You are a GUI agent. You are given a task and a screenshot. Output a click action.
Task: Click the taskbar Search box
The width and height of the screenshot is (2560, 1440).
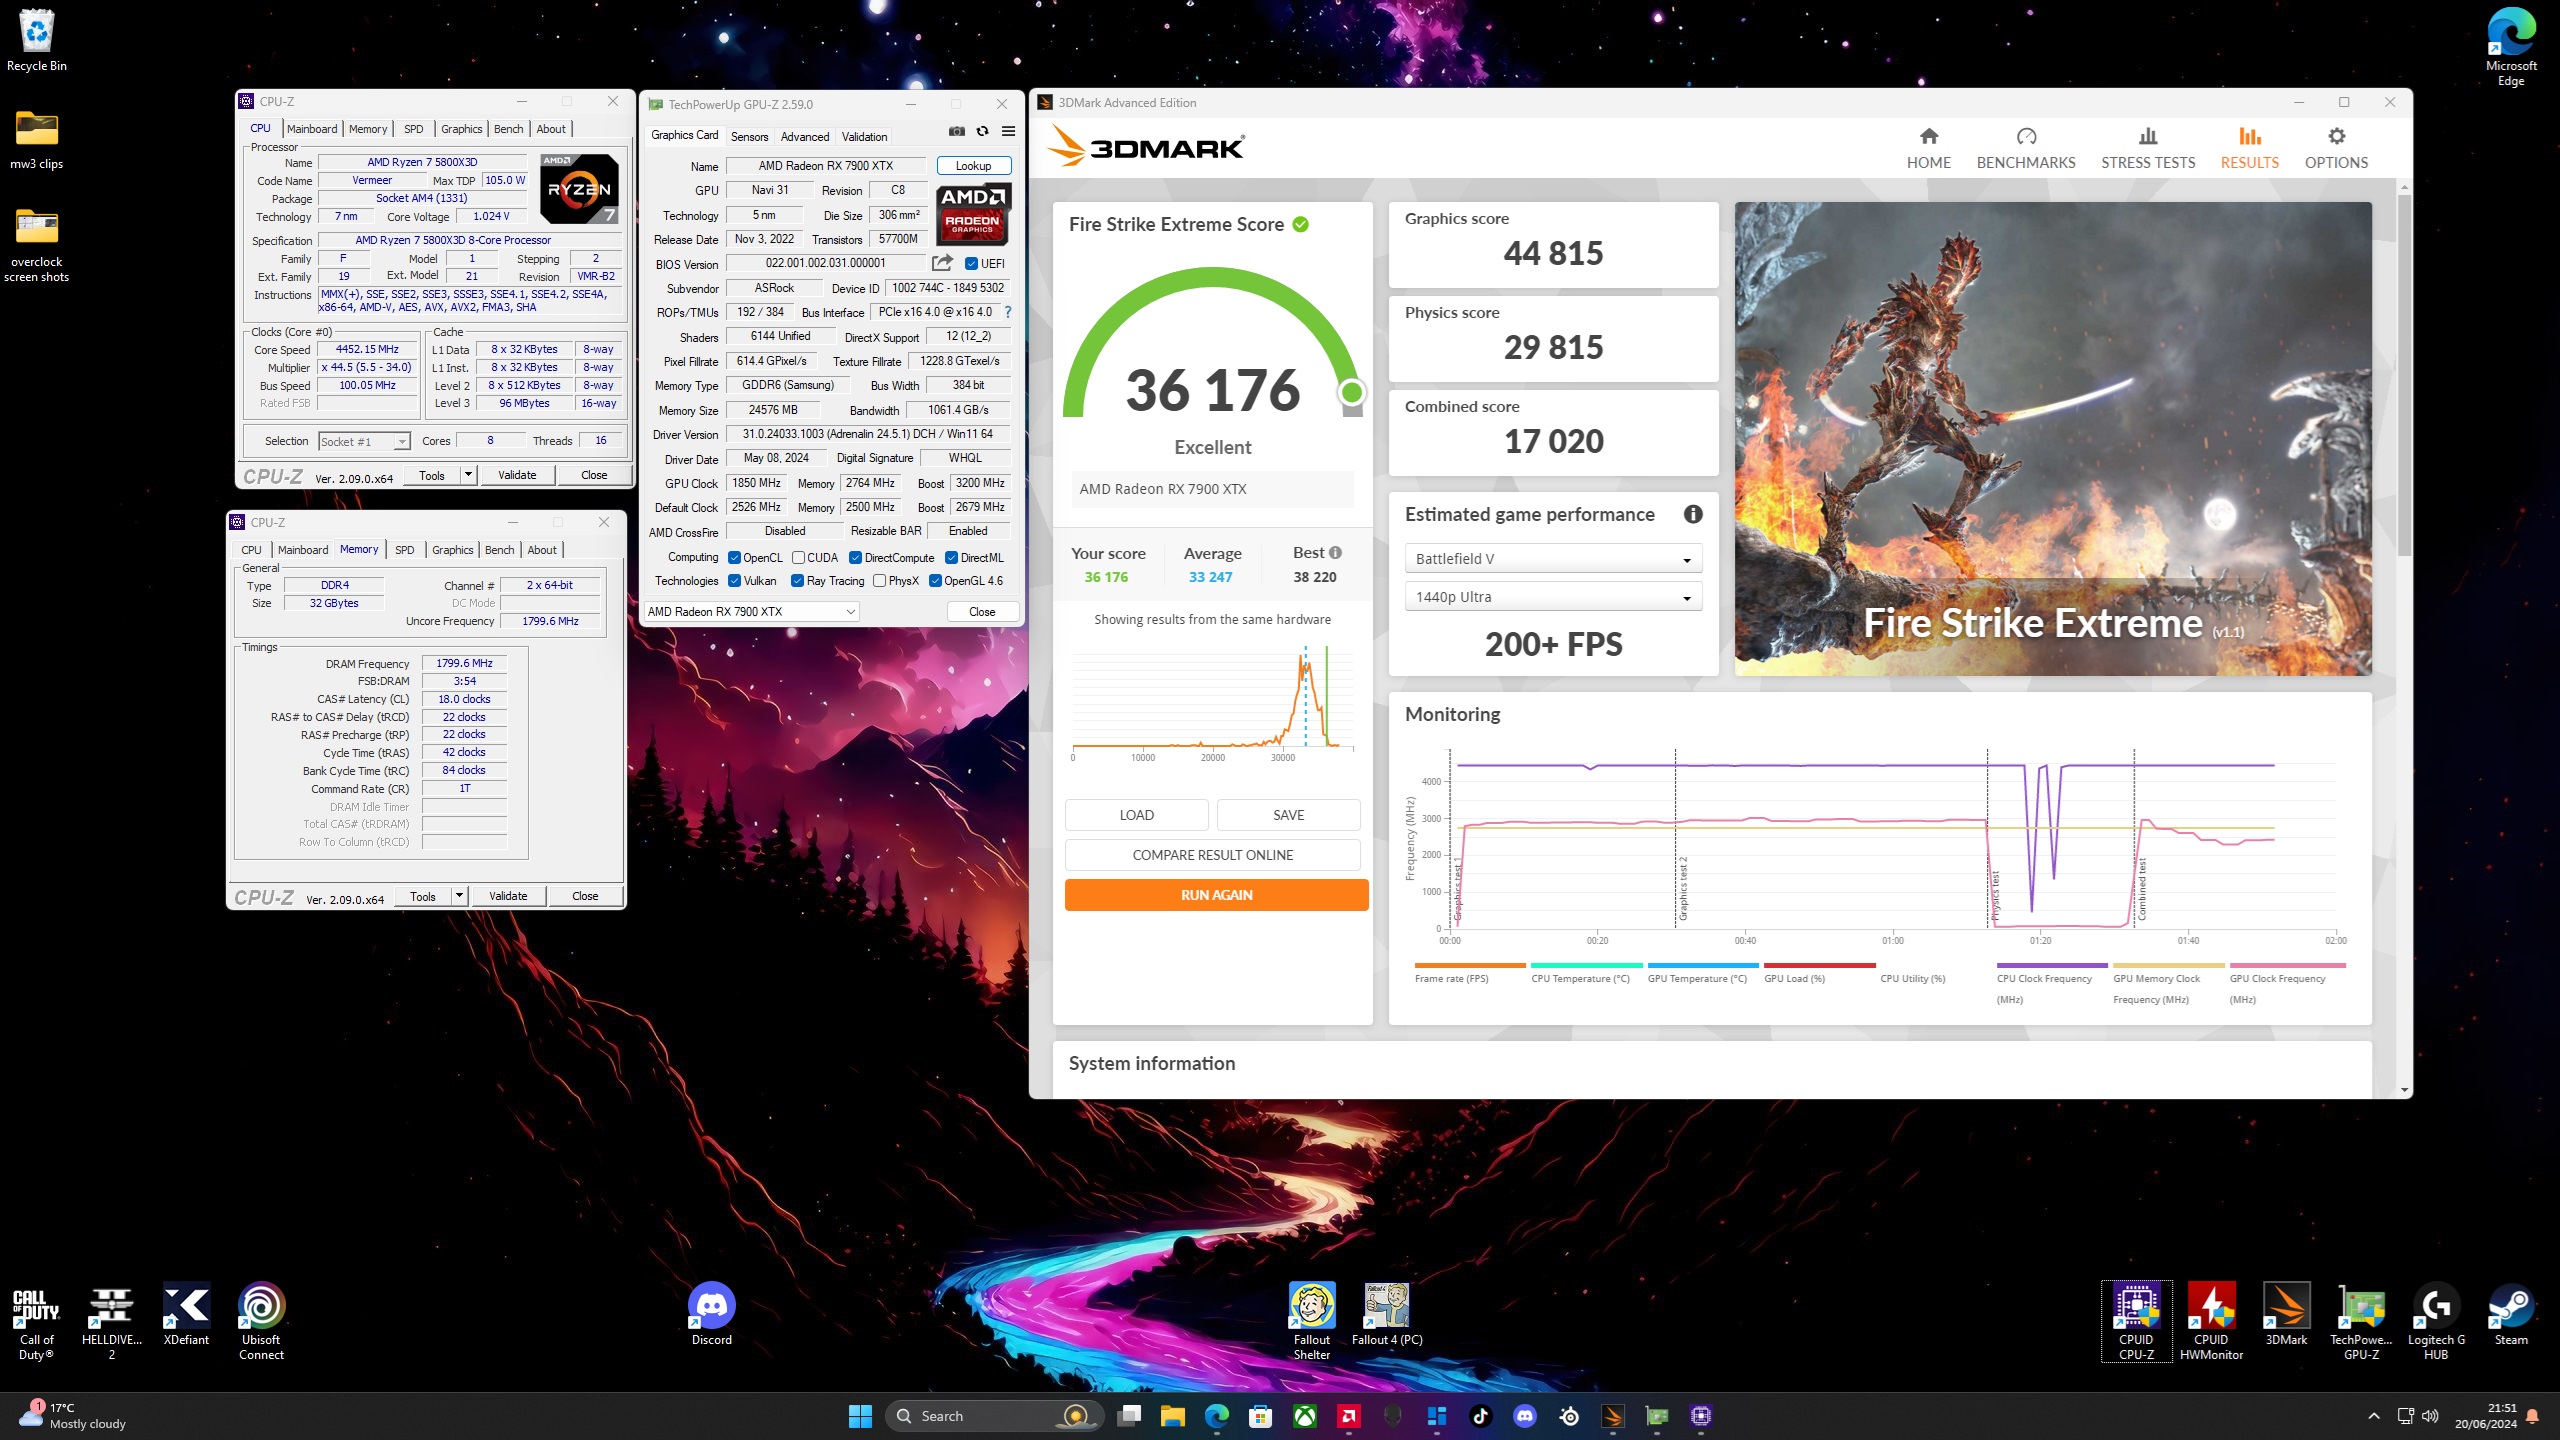point(995,1416)
